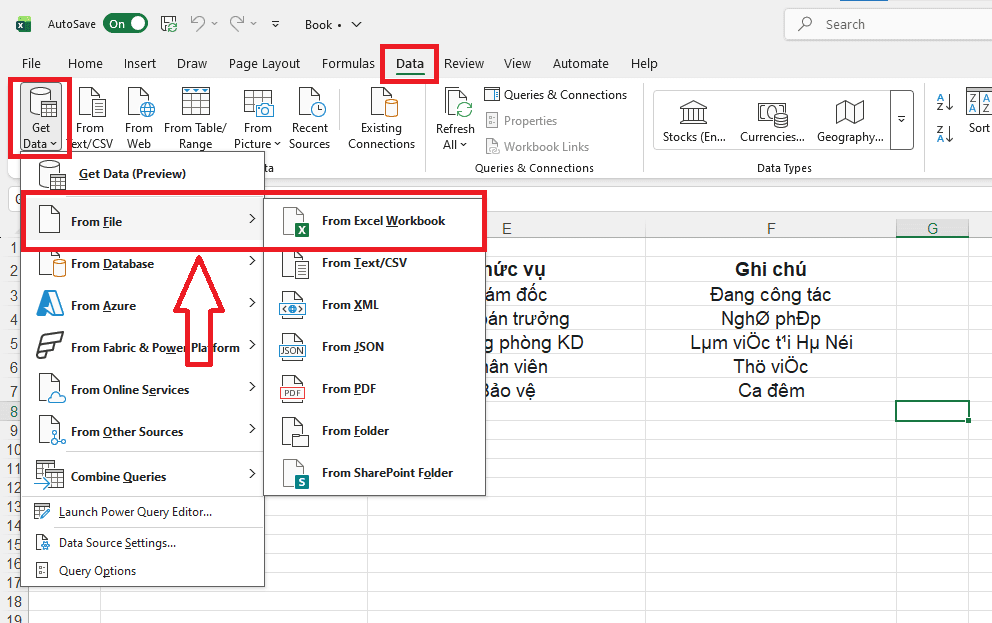Switch to the Home tab
Image resolution: width=992 pixels, height=623 pixels.
click(85, 63)
